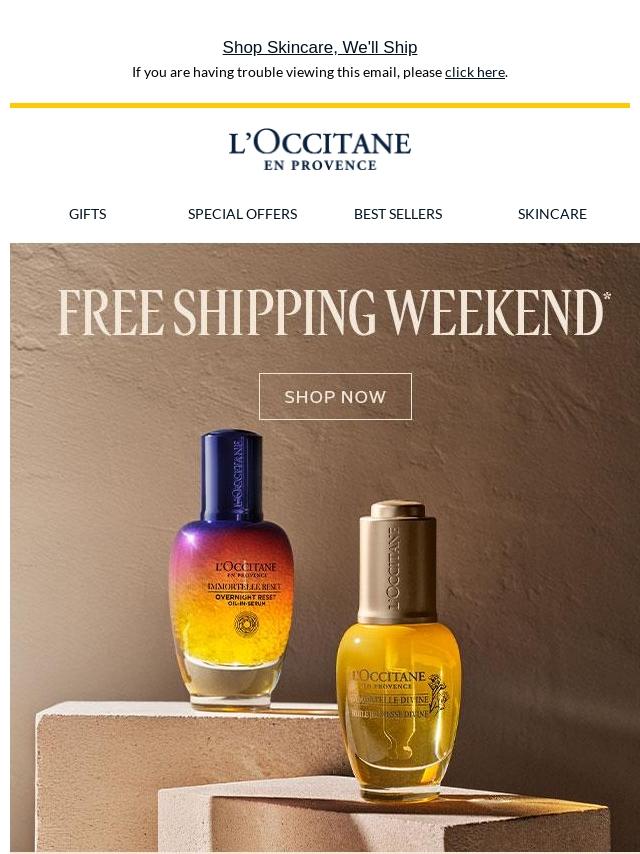
Task: Select the purple Immortelle Reset serum bottle
Action: [231, 569]
